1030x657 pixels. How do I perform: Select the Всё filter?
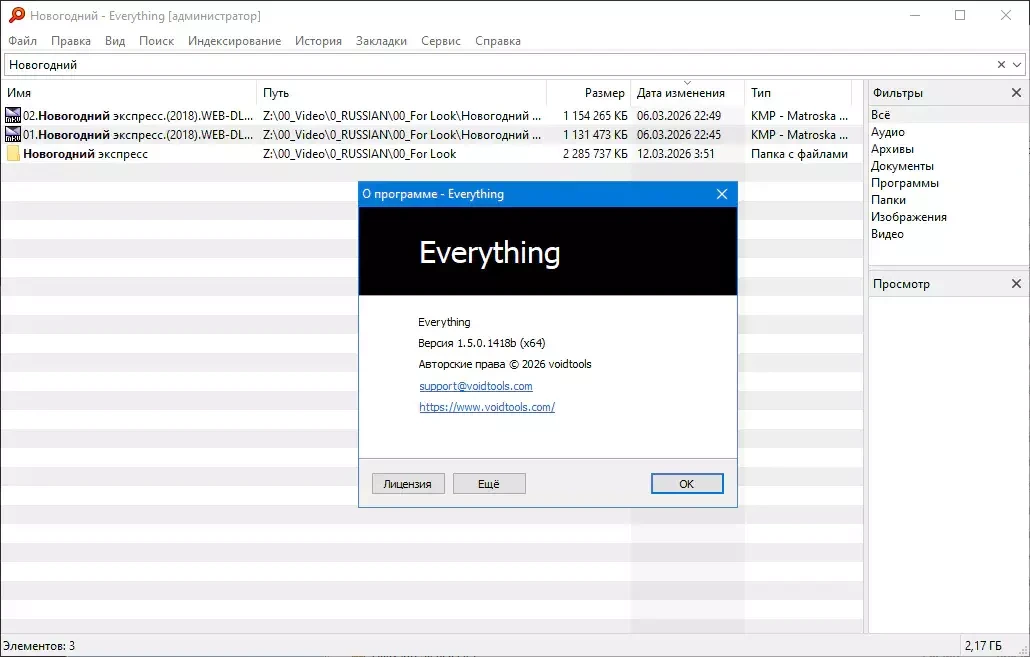pos(880,115)
